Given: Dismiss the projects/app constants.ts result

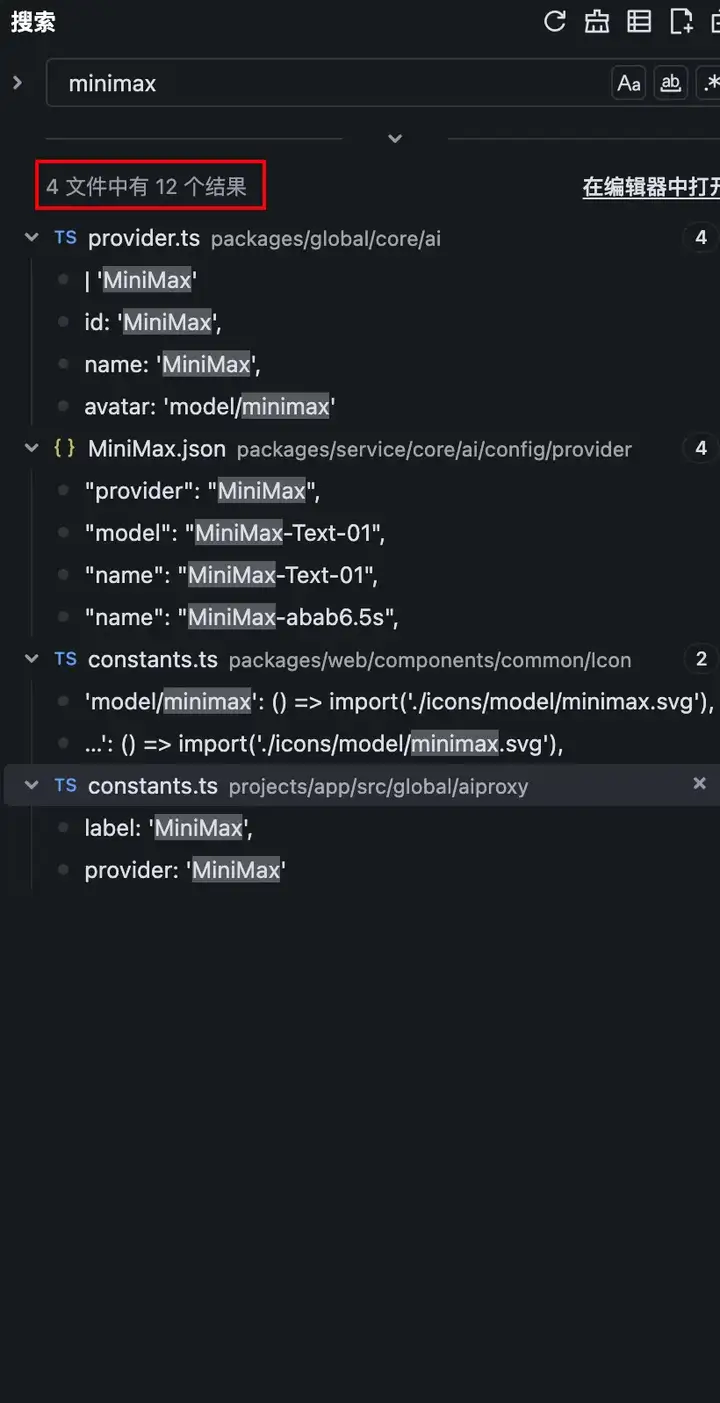Looking at the screenshot, I should [x=700, y=783].
